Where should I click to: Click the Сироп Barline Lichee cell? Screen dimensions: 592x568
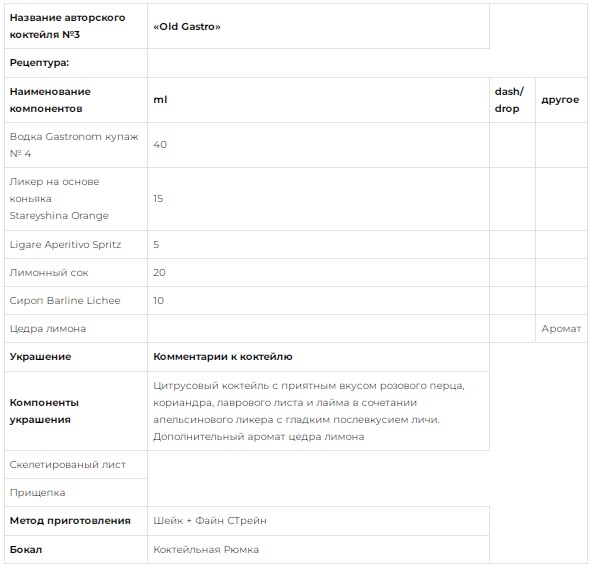(x=76, y=301)
